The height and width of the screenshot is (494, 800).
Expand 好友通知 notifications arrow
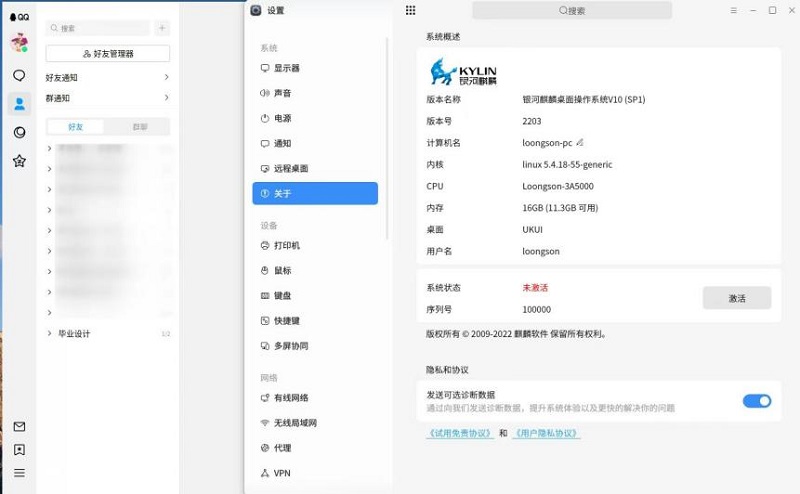click(x=166, y=77)
